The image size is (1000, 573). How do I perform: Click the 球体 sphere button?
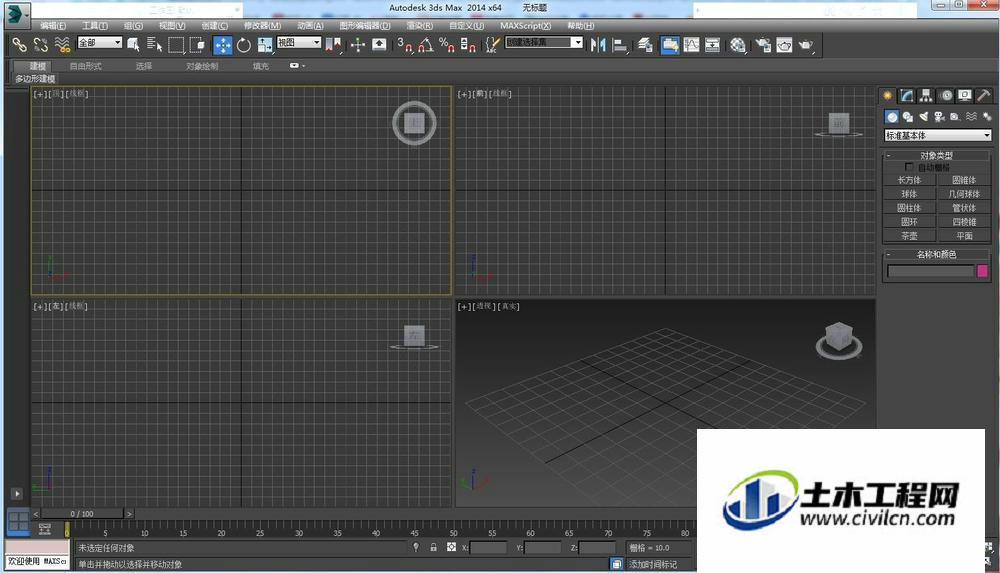909,194
